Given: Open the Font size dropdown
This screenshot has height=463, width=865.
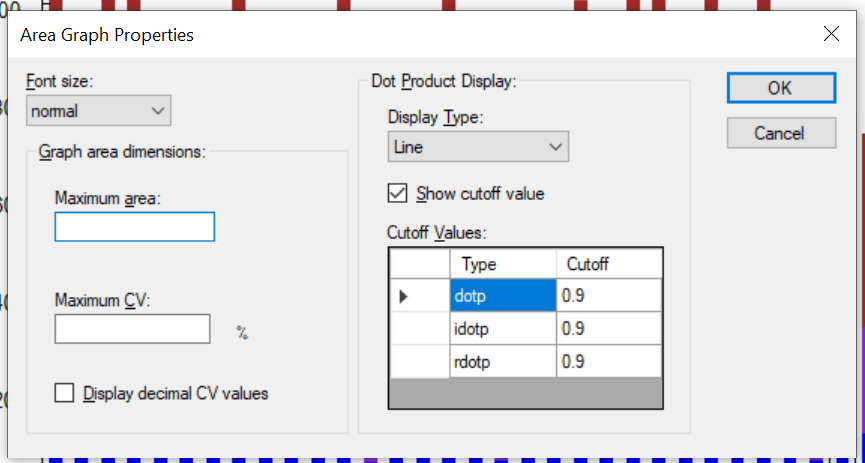Looking at the screenshot, I should (x=98, y=111).
